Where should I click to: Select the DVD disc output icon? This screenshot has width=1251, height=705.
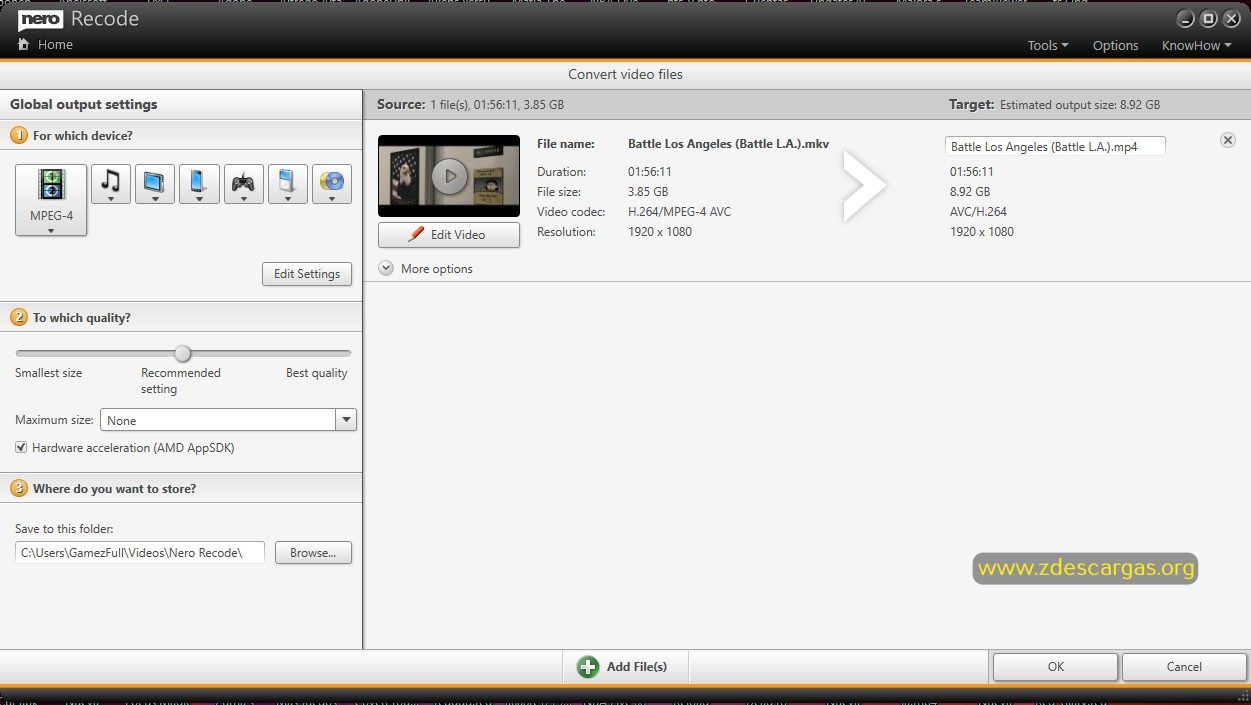(332, 184)
